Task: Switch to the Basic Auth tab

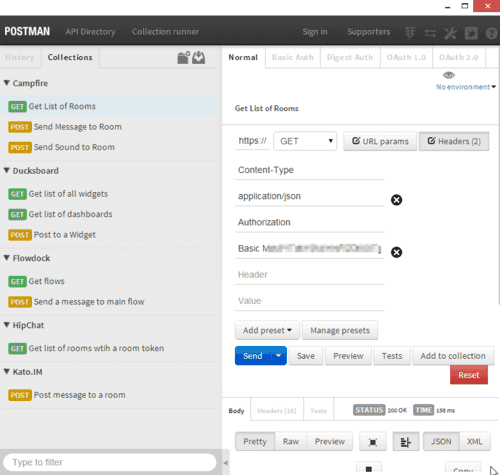Action: pos(293,57)
